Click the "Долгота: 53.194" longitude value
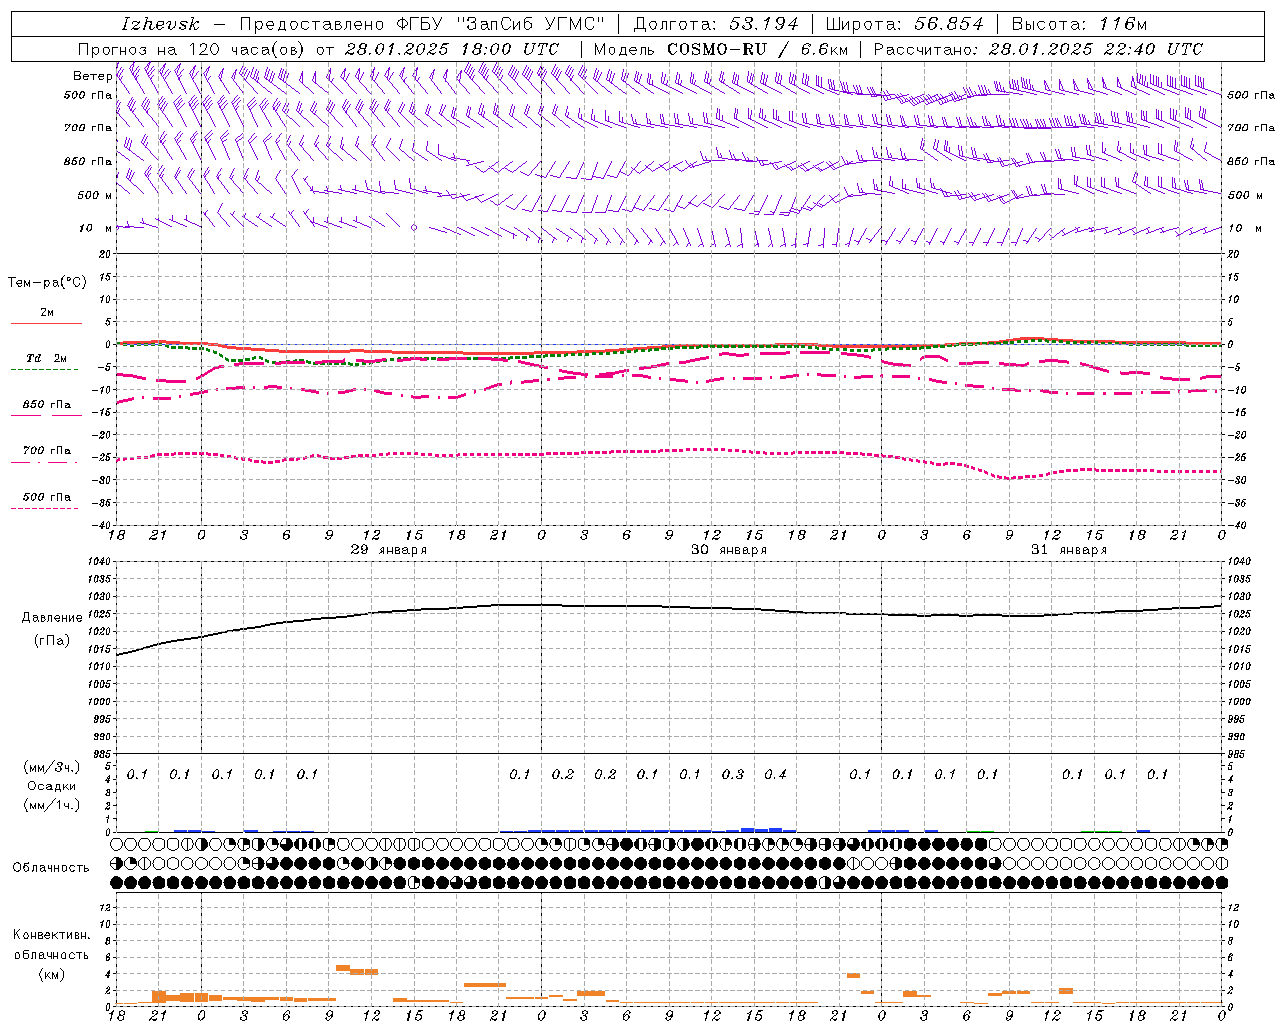The image size is (1280, 1024). pyautogui.click(x=716, y=24)
